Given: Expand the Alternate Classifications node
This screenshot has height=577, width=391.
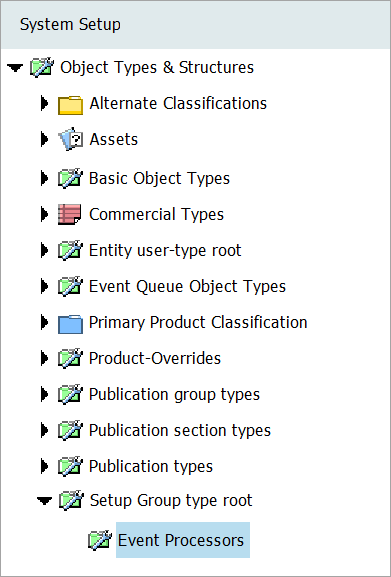Looking at the screenshot, I should click(44, 103).
